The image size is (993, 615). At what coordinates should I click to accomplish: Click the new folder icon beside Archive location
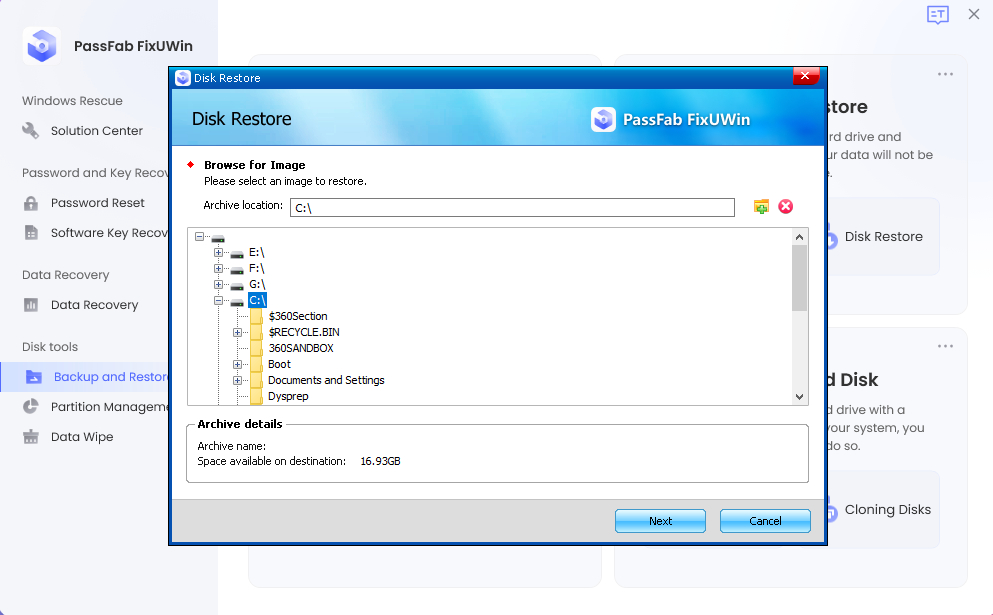(761, 207)
